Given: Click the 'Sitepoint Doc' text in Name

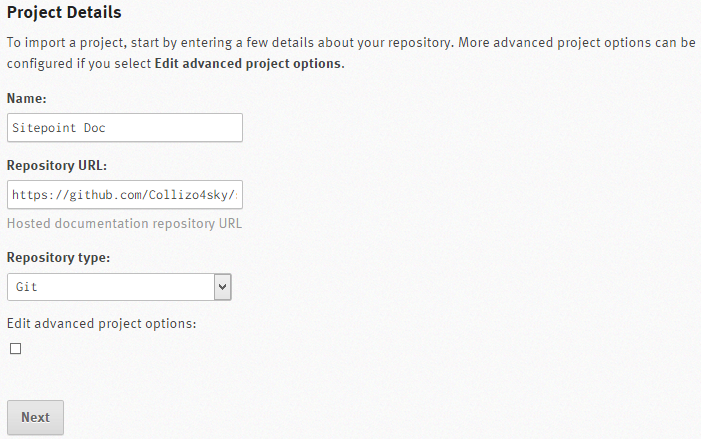Looking at the screenshot, I should click(x=59, y=128).
